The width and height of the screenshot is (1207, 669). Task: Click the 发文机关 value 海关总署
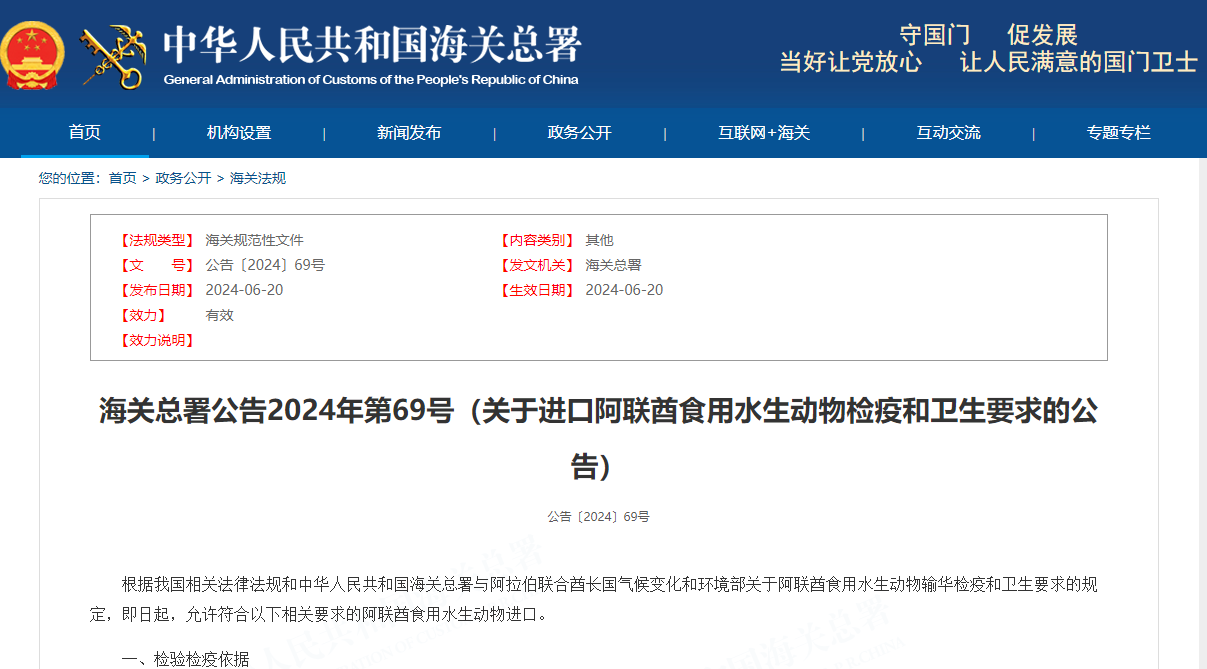pyautogui.click(x=613, y=265)
